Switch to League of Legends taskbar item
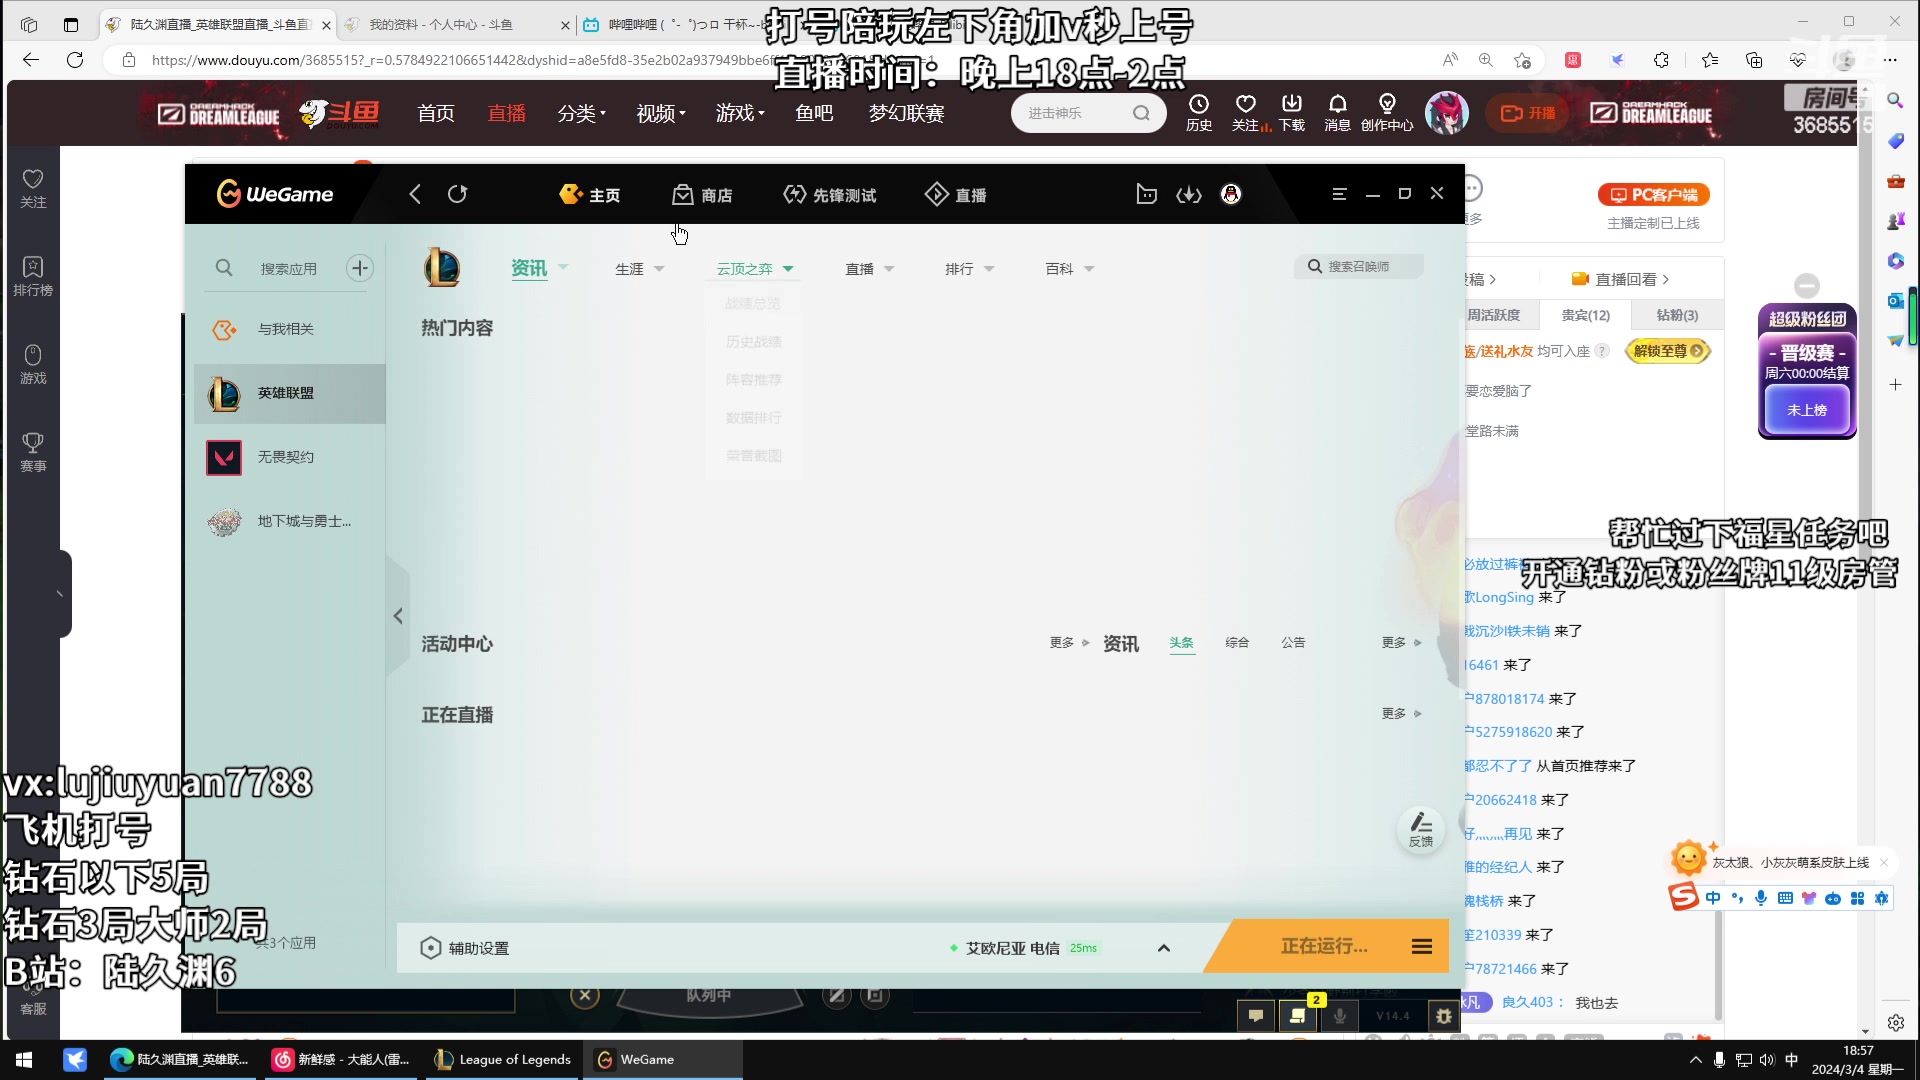The image size is (1920, 1080). tap(503, 1060)
